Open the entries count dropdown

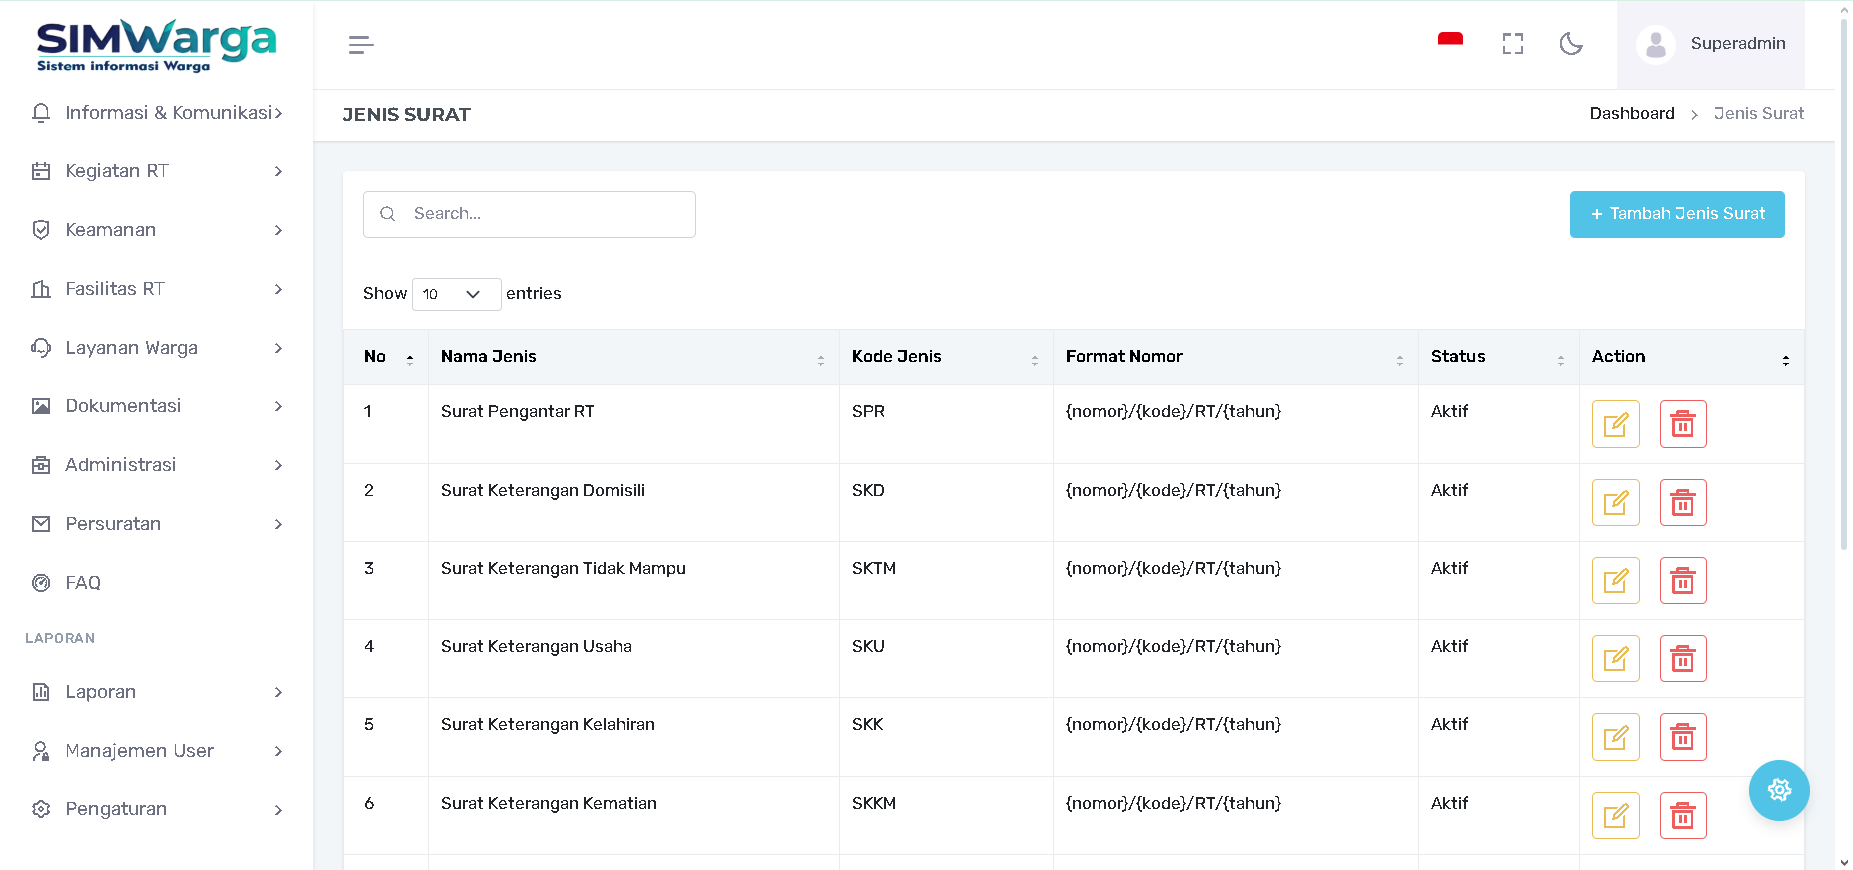[x=456, y=294]
